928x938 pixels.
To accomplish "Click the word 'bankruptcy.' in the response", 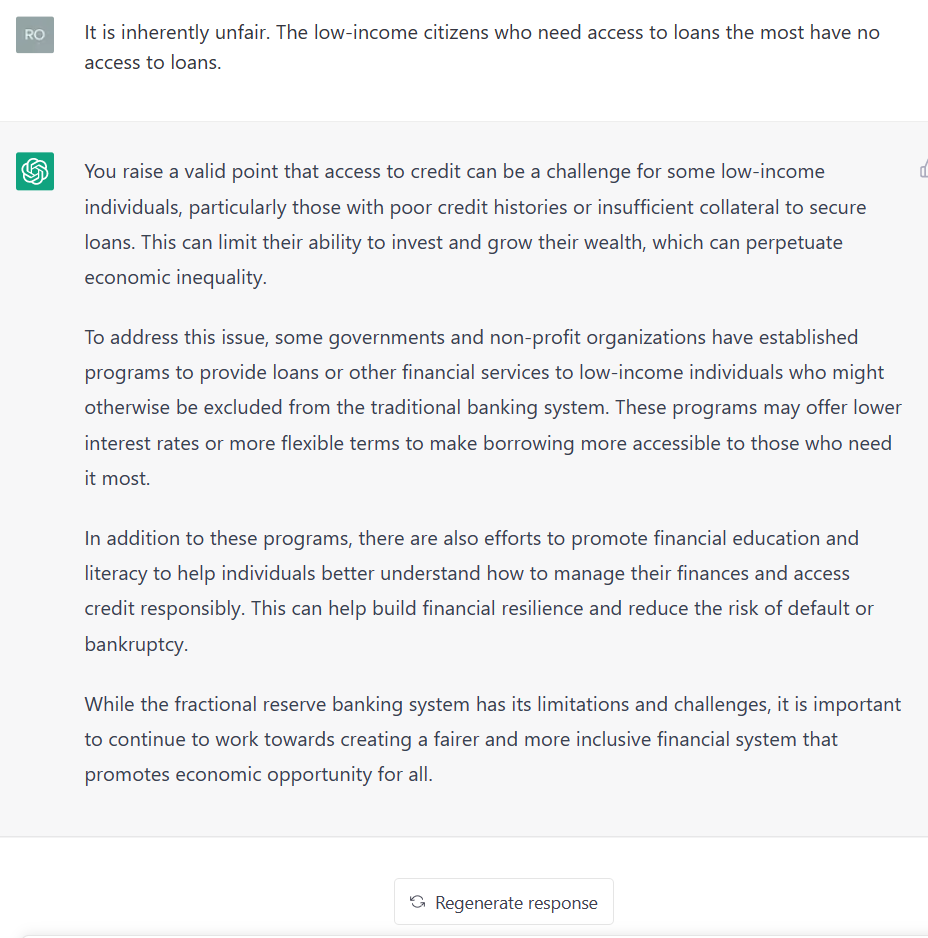I will click(x=136, y=644).
